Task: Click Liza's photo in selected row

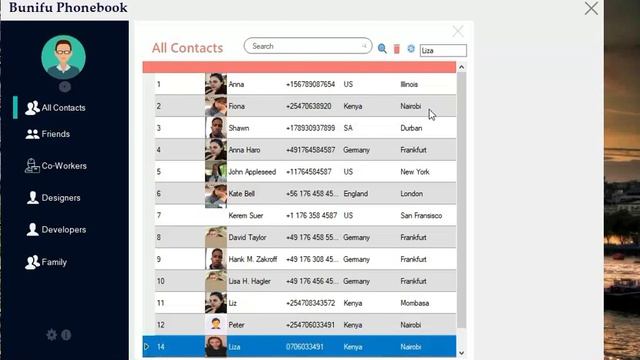Action: [216, 347]
